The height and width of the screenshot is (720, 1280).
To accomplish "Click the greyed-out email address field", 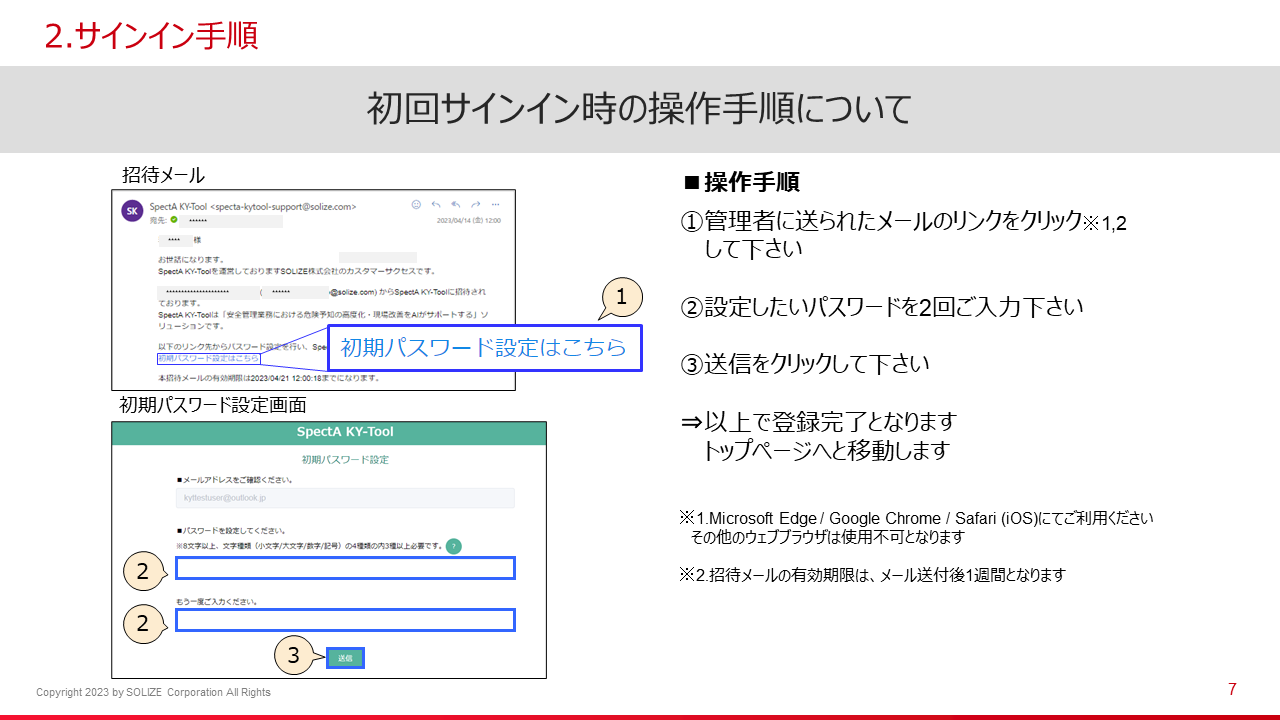I will pyautogui.click(x=345, y=498).
